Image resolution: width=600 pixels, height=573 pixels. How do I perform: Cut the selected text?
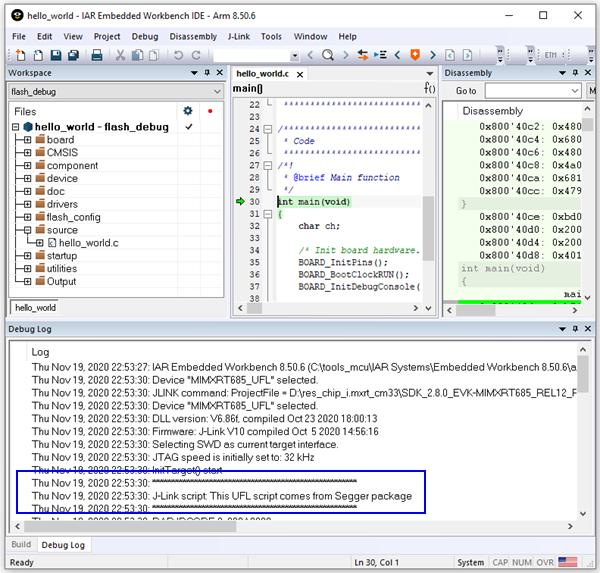[121, 56]
